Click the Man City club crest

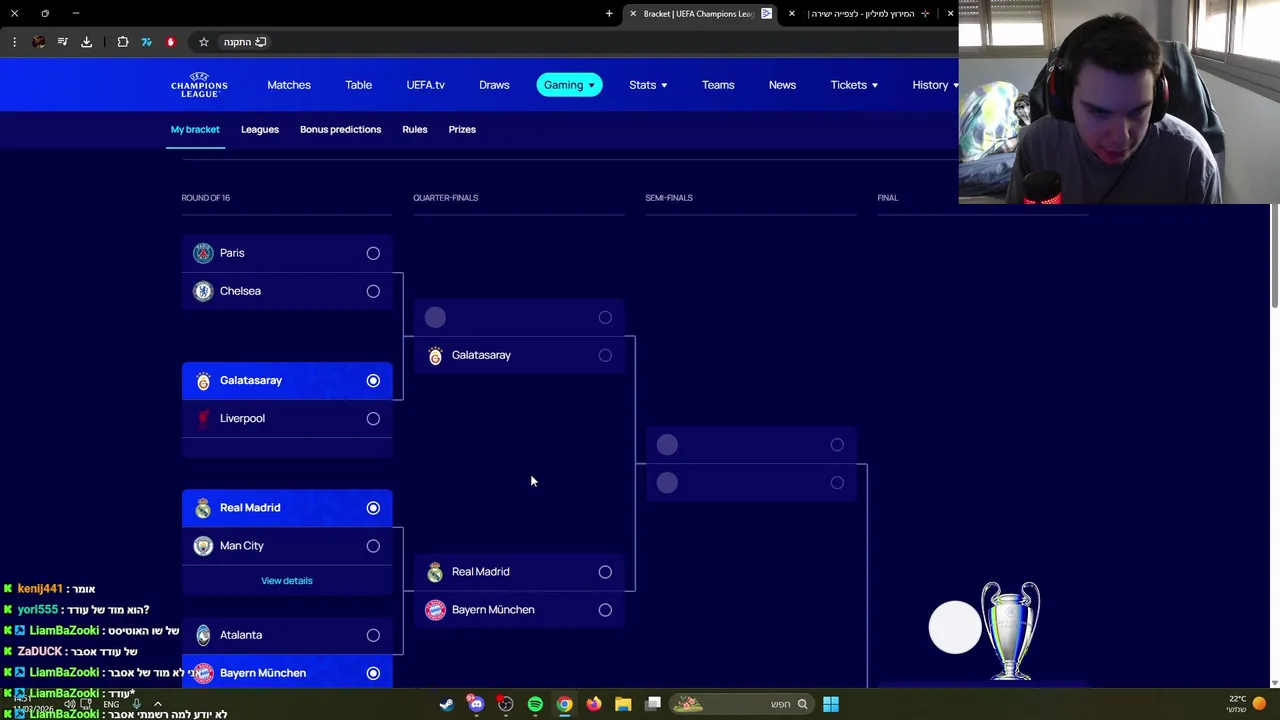[203, 546]
